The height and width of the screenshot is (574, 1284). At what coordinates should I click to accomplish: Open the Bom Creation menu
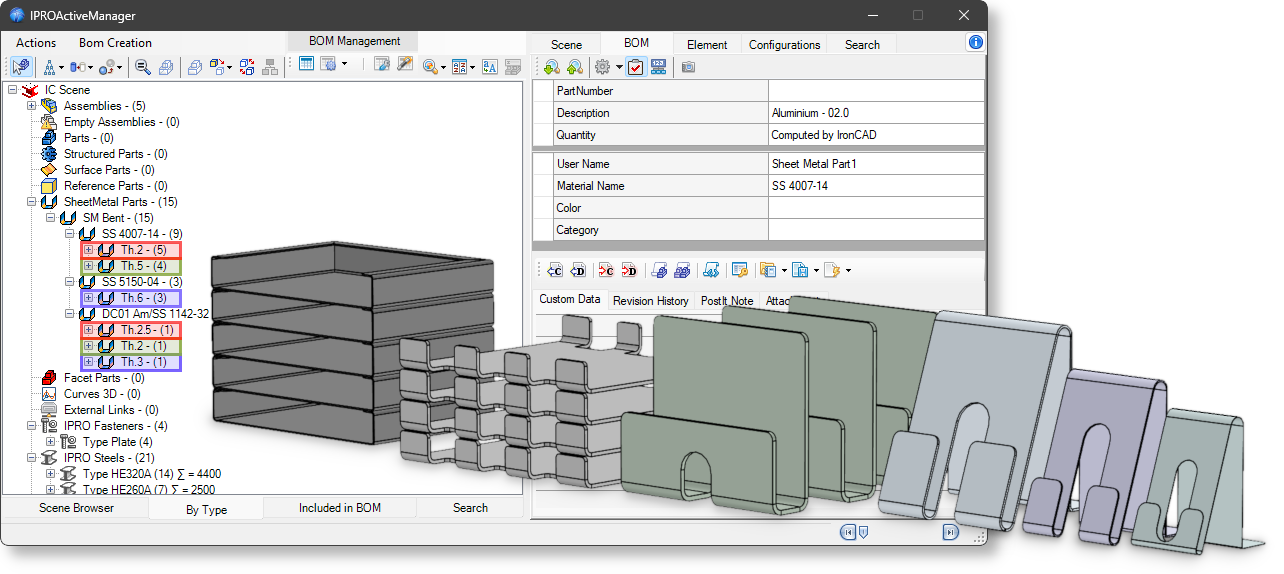[x=115, y=43]
